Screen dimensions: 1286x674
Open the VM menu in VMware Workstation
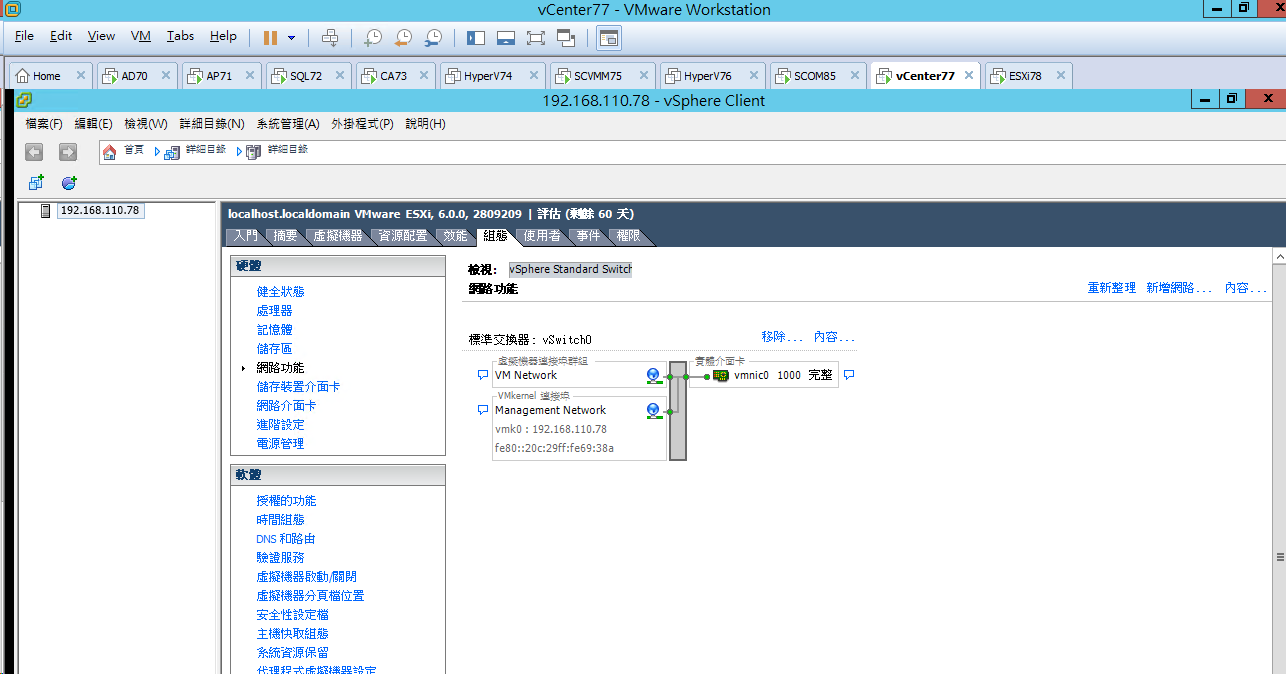tap(141, 36)
